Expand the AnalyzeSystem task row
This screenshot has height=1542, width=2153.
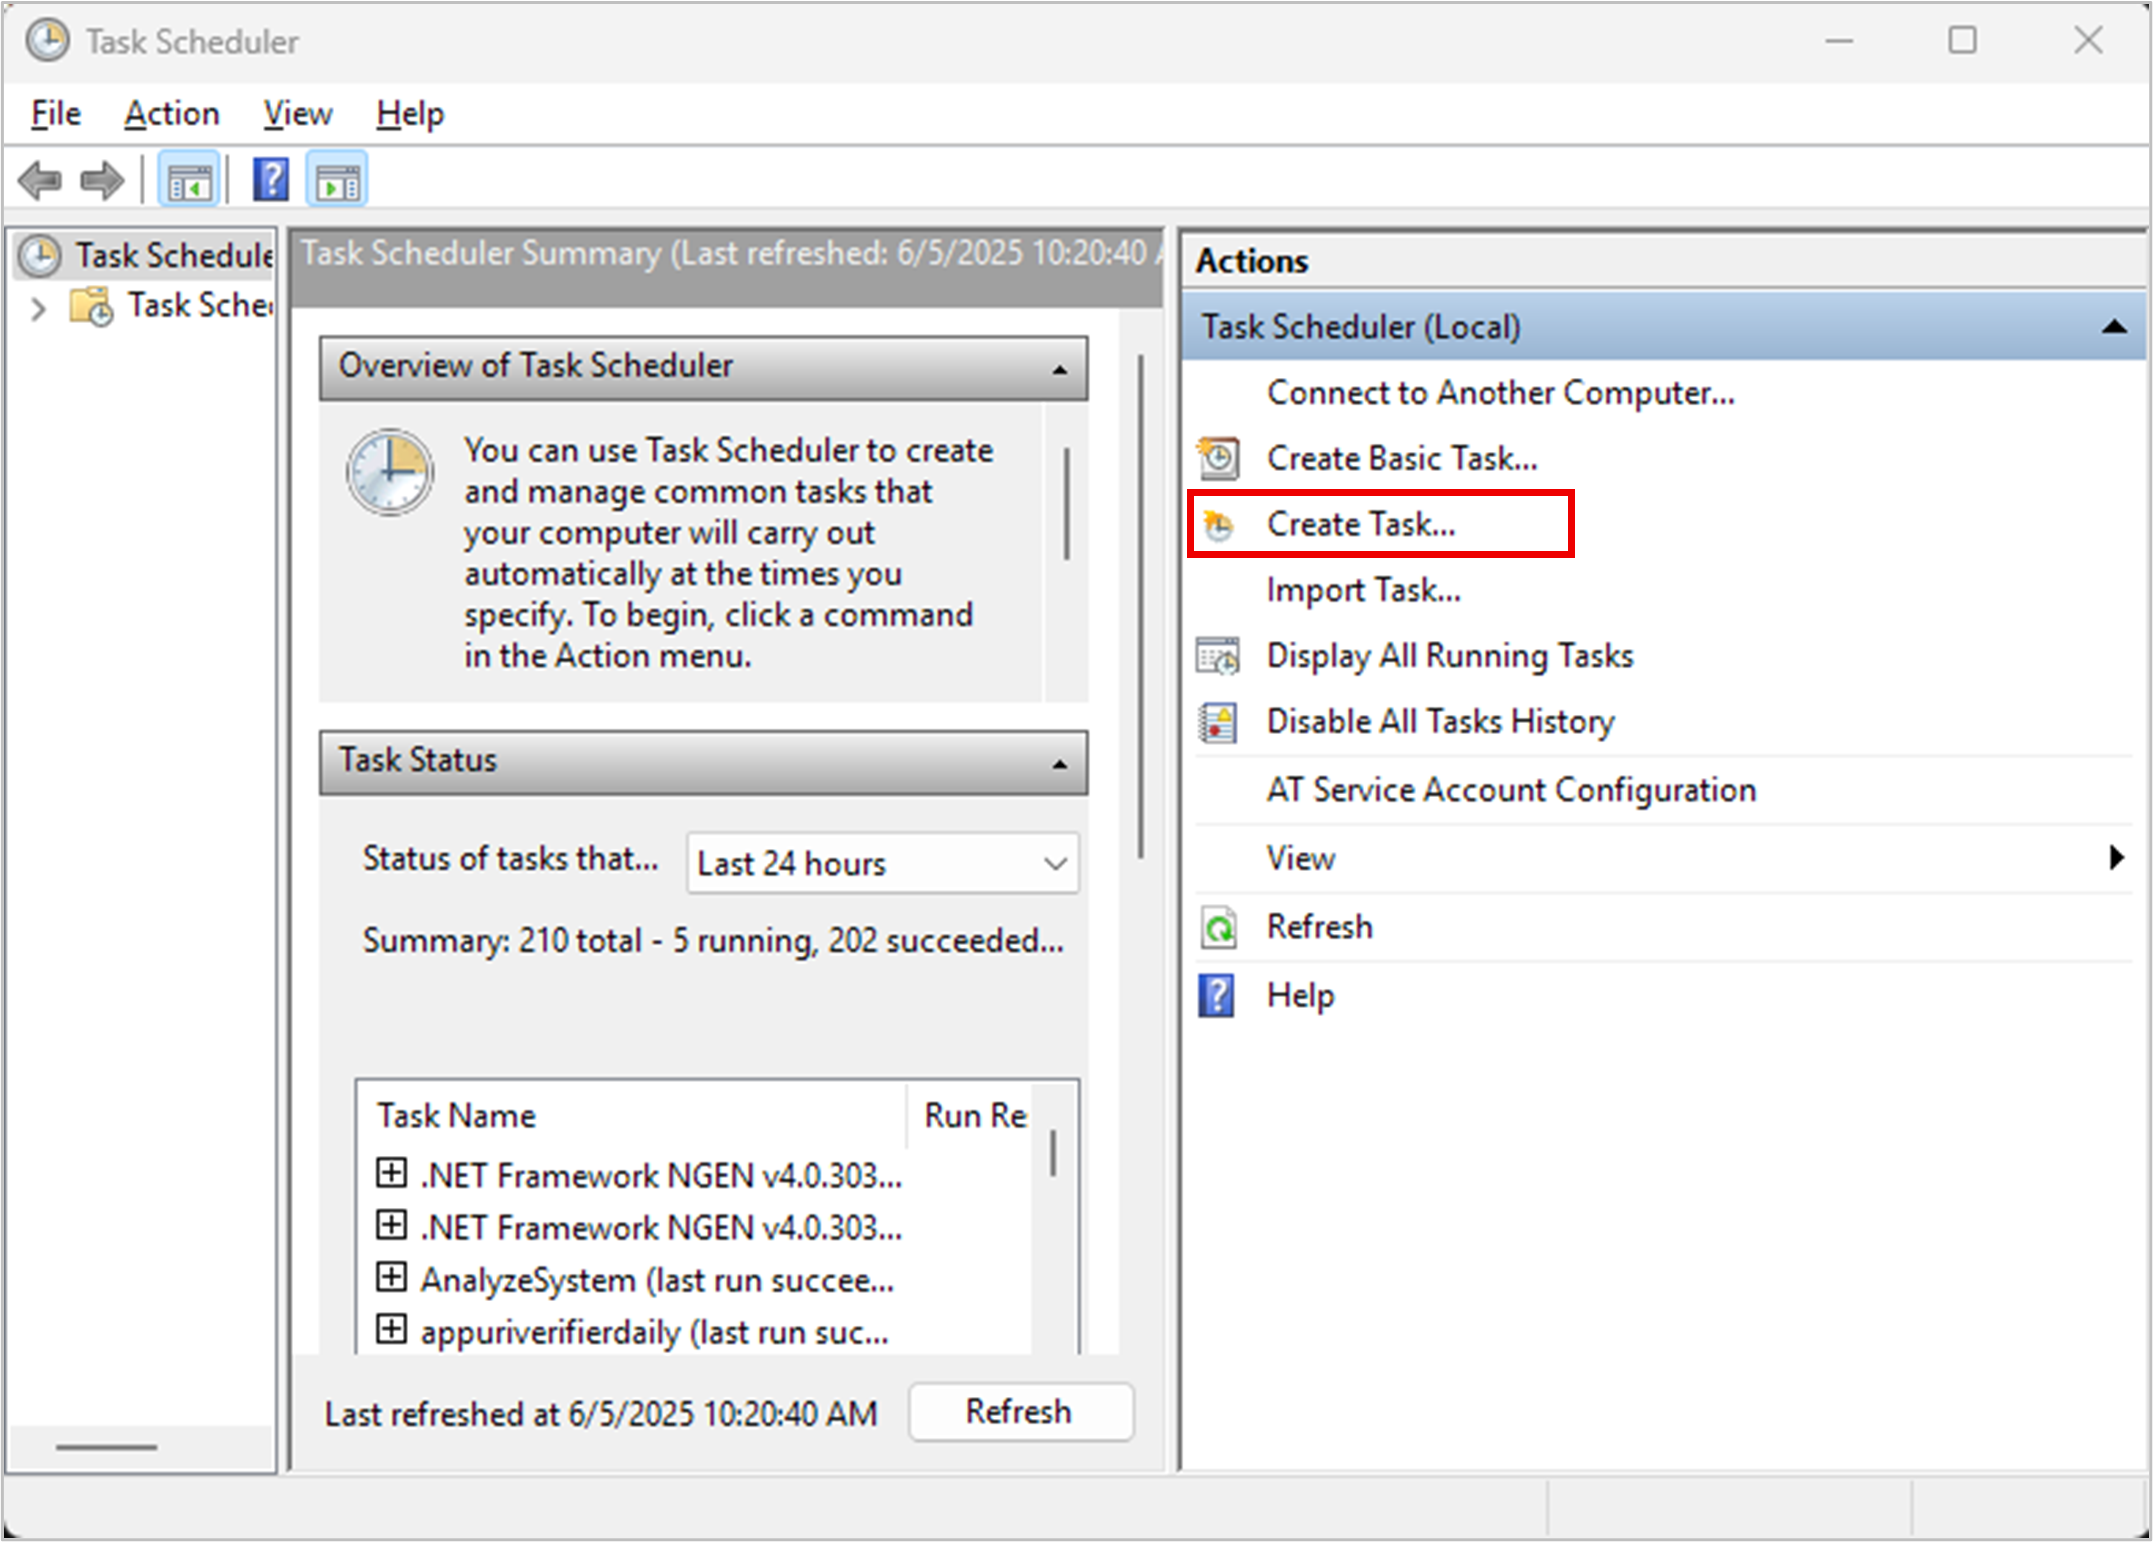click(391, 1277)
